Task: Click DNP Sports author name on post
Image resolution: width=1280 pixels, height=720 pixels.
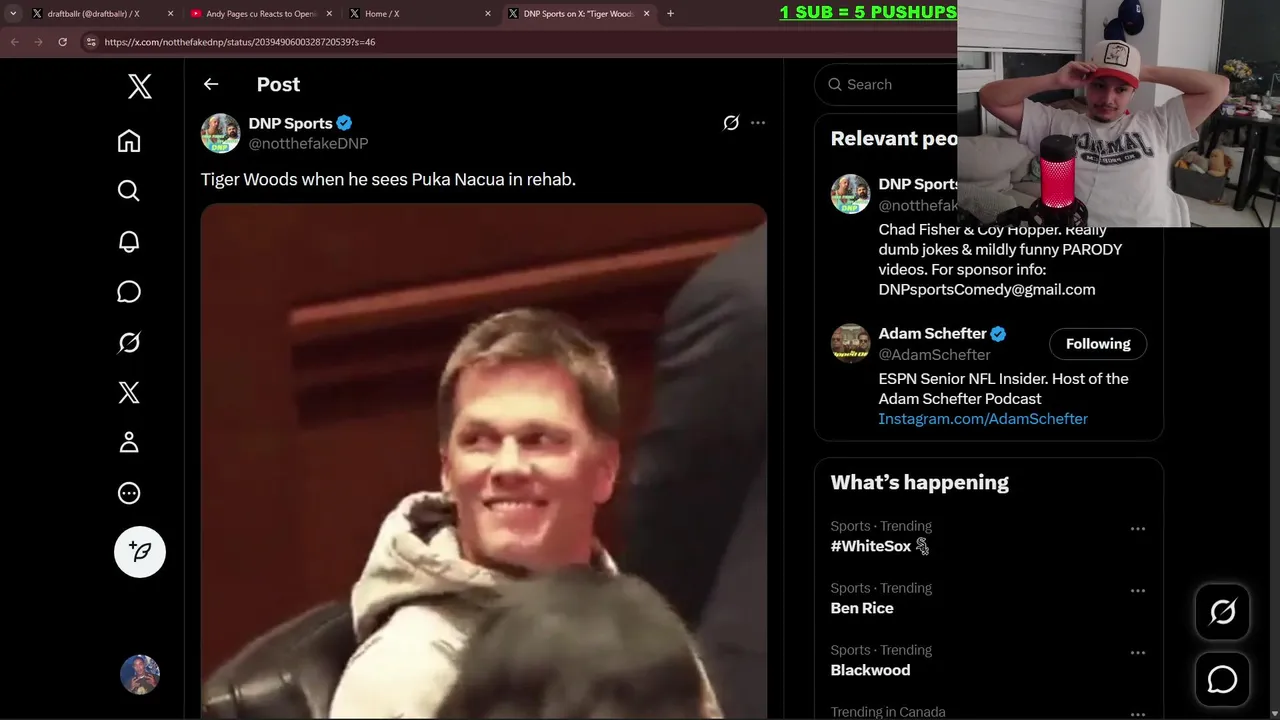Action: 291,123
